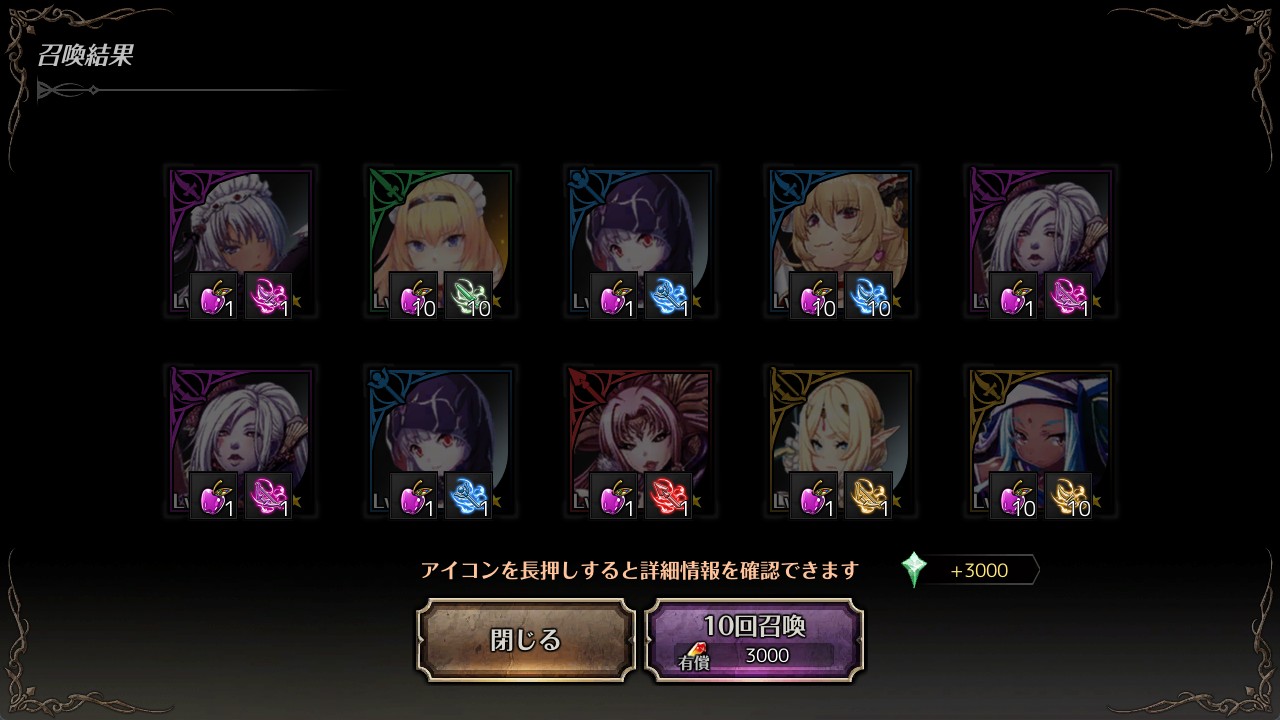Click the green-framed blonde maid character
Screen dimensions: 1280x720
(440, 241)
